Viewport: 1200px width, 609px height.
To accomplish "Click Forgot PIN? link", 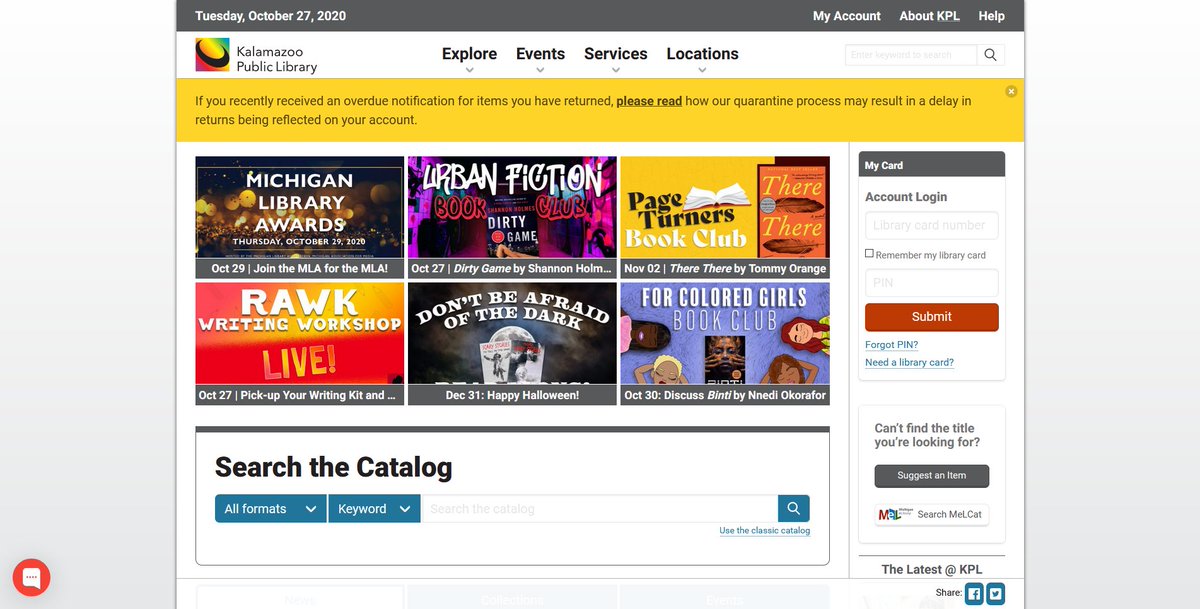I will coord(892,345).
